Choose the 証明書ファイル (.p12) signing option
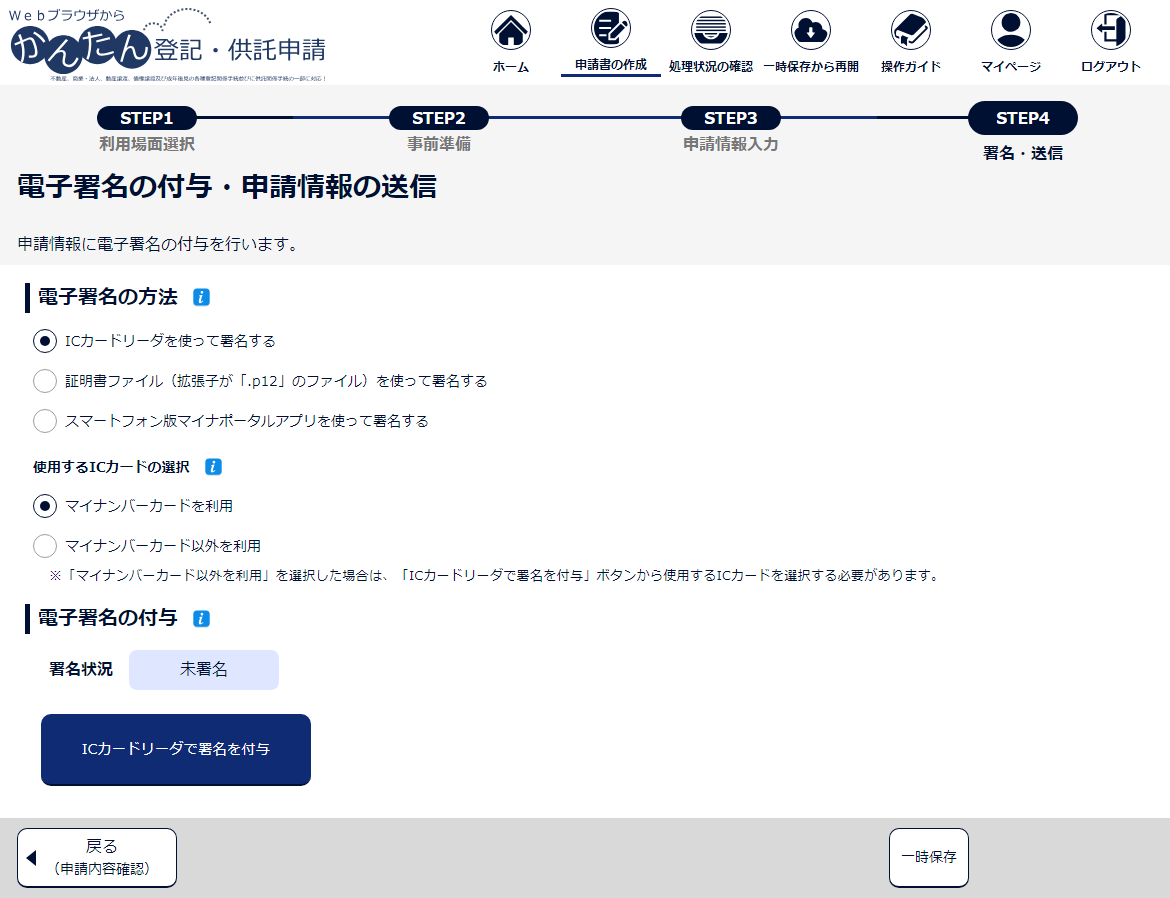The height and width of the screenshot is (898, 1170). (45, 381)
